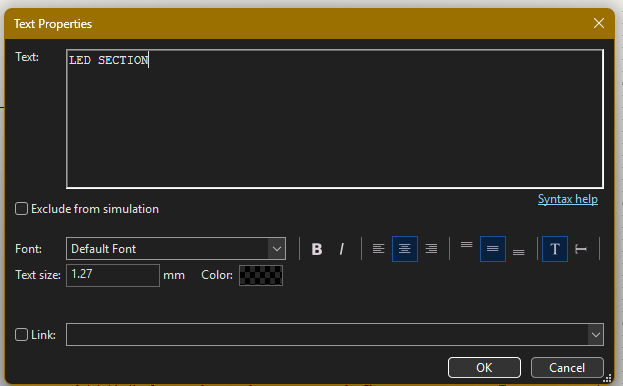Click the Link input field
Viewport: 623px width, 386px height.
click(x=327, y=335)
